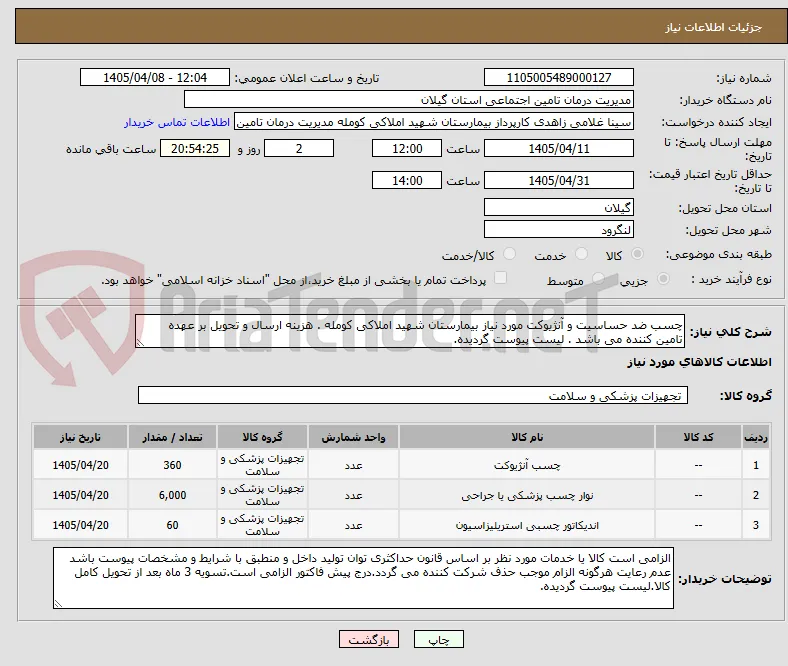Viewport: 788px width, 666px height.
Task: Click the تعداد / مقدار column header
Action: point(172,437)
